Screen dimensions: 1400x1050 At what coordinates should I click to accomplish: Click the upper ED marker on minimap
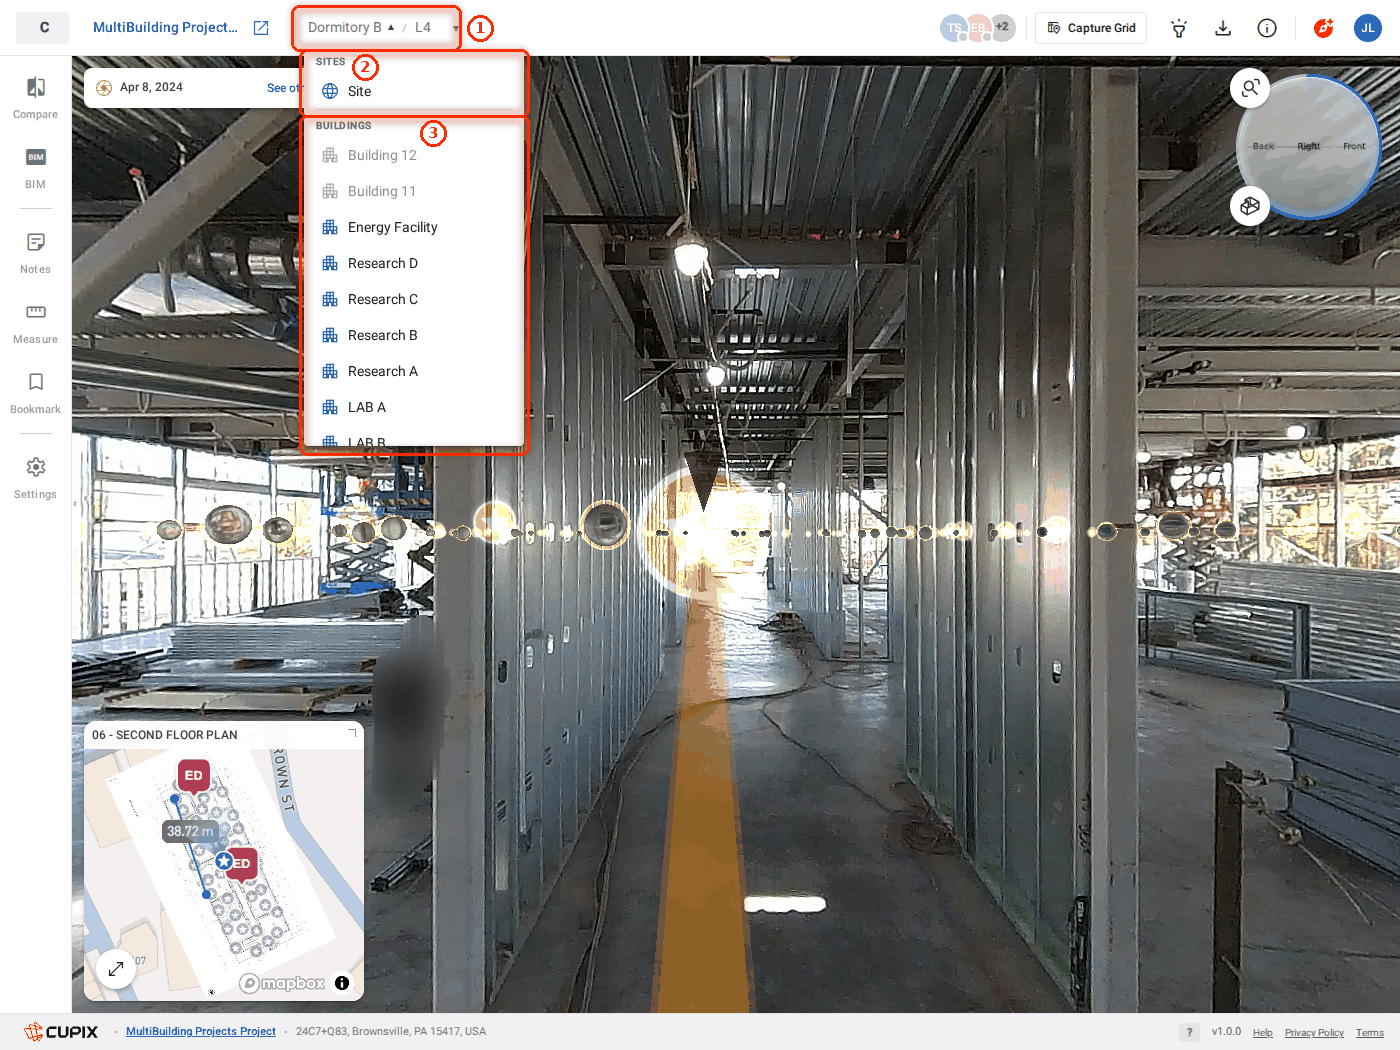tap(194, 776)
